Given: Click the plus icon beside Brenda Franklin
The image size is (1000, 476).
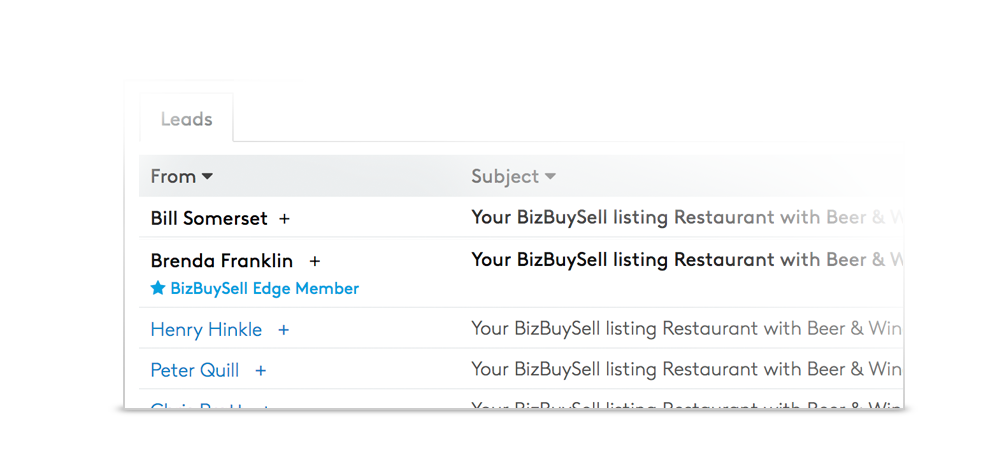Looking at the screenshot, I should click(315, 261).
